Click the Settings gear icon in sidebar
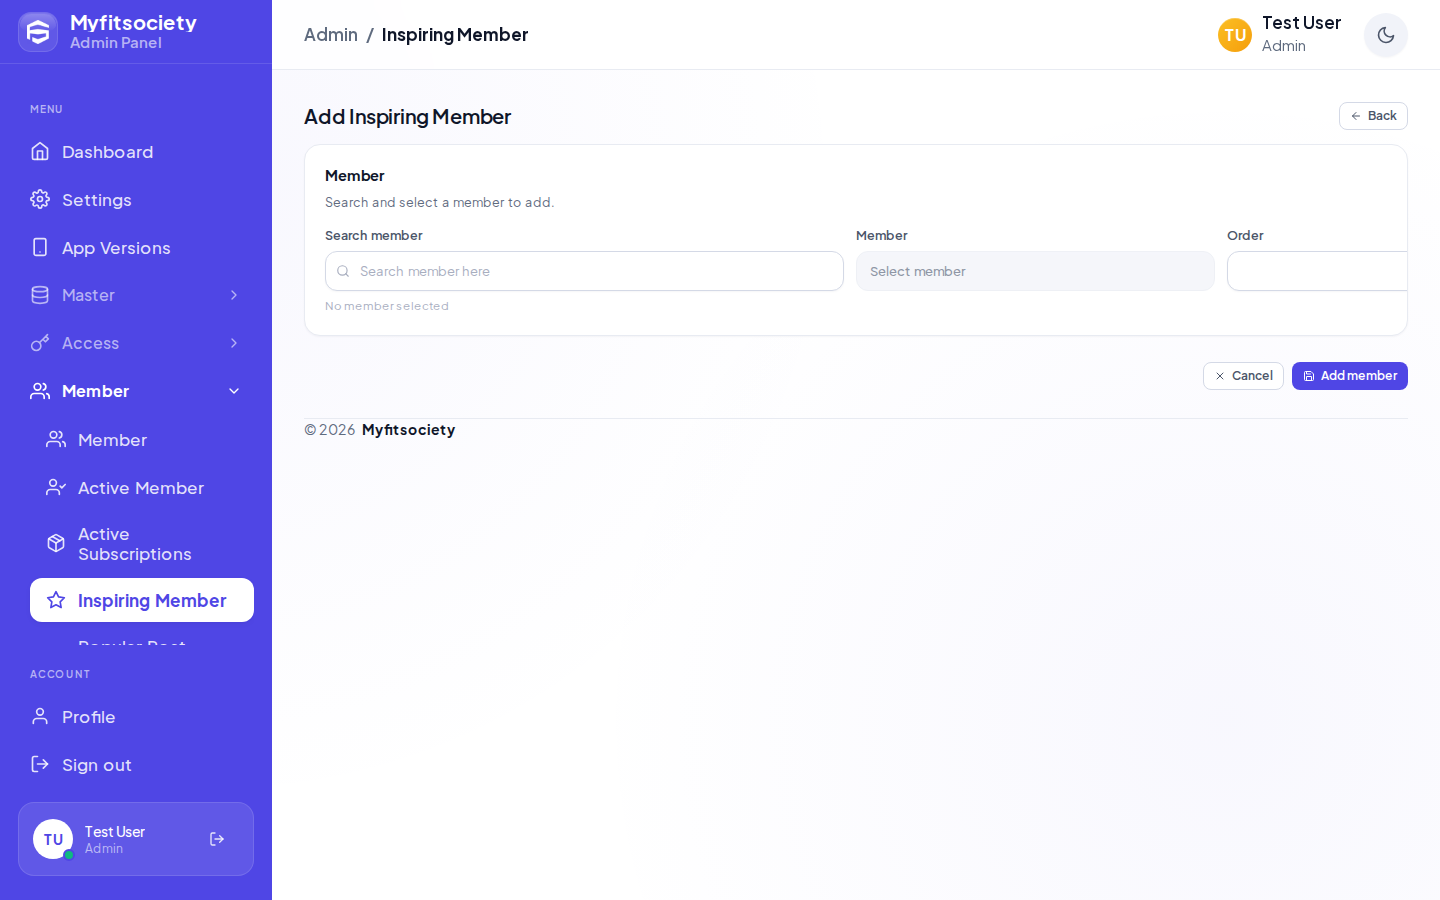 click(x=40, y=199)
